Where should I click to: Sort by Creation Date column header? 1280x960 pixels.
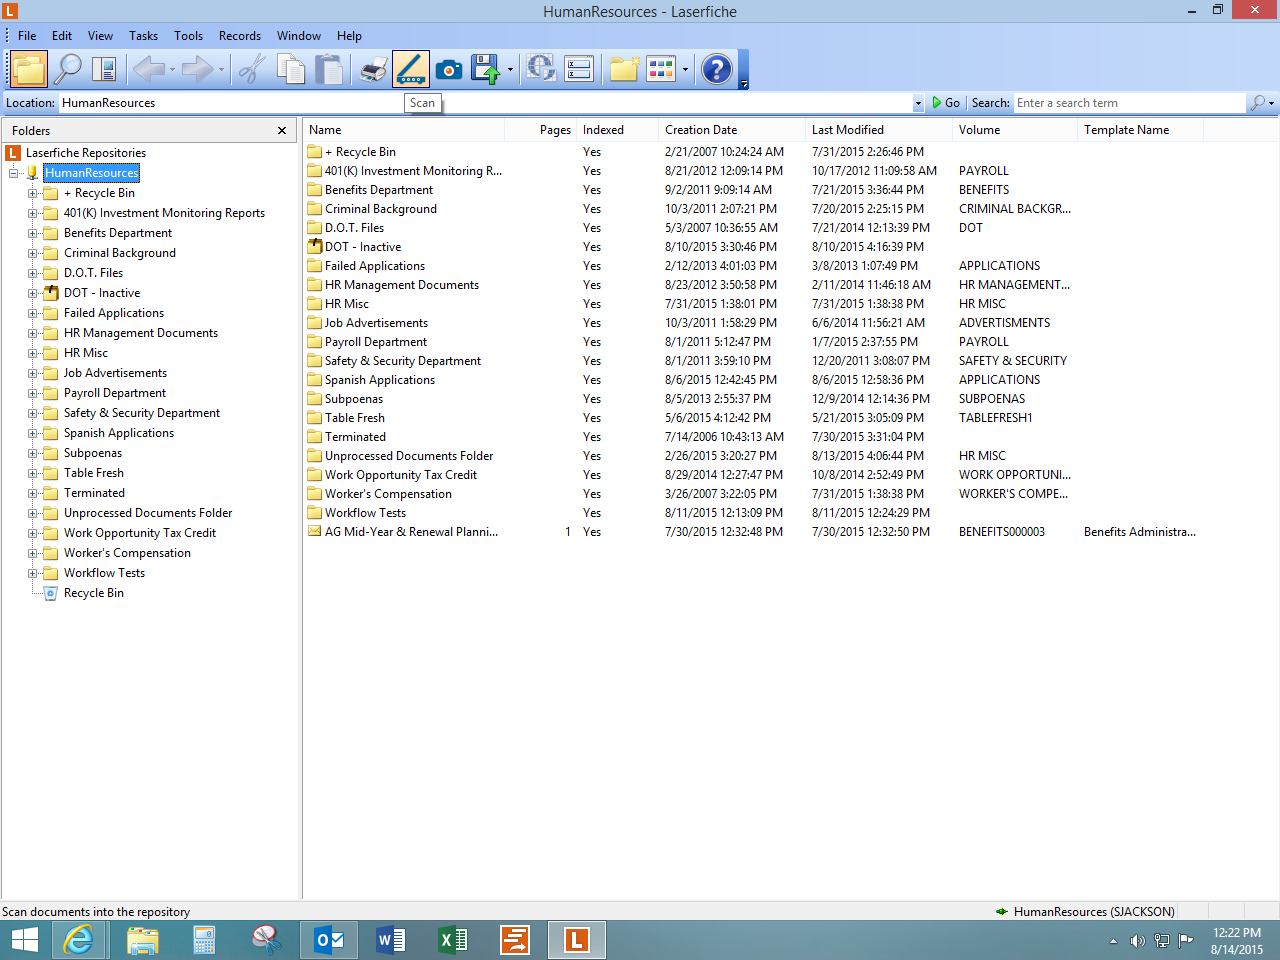pyautogui.click(x=701, y=130)
